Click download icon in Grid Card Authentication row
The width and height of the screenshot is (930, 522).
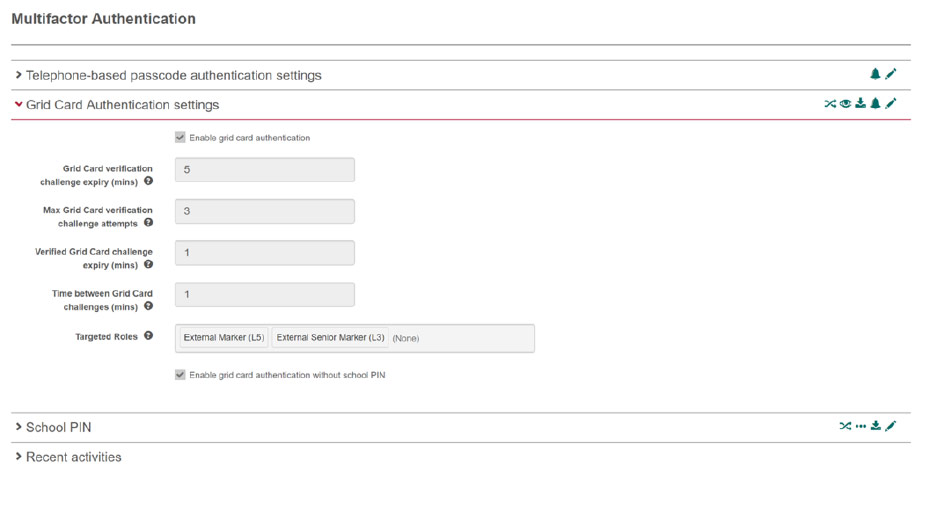click(x=860, y=104)
